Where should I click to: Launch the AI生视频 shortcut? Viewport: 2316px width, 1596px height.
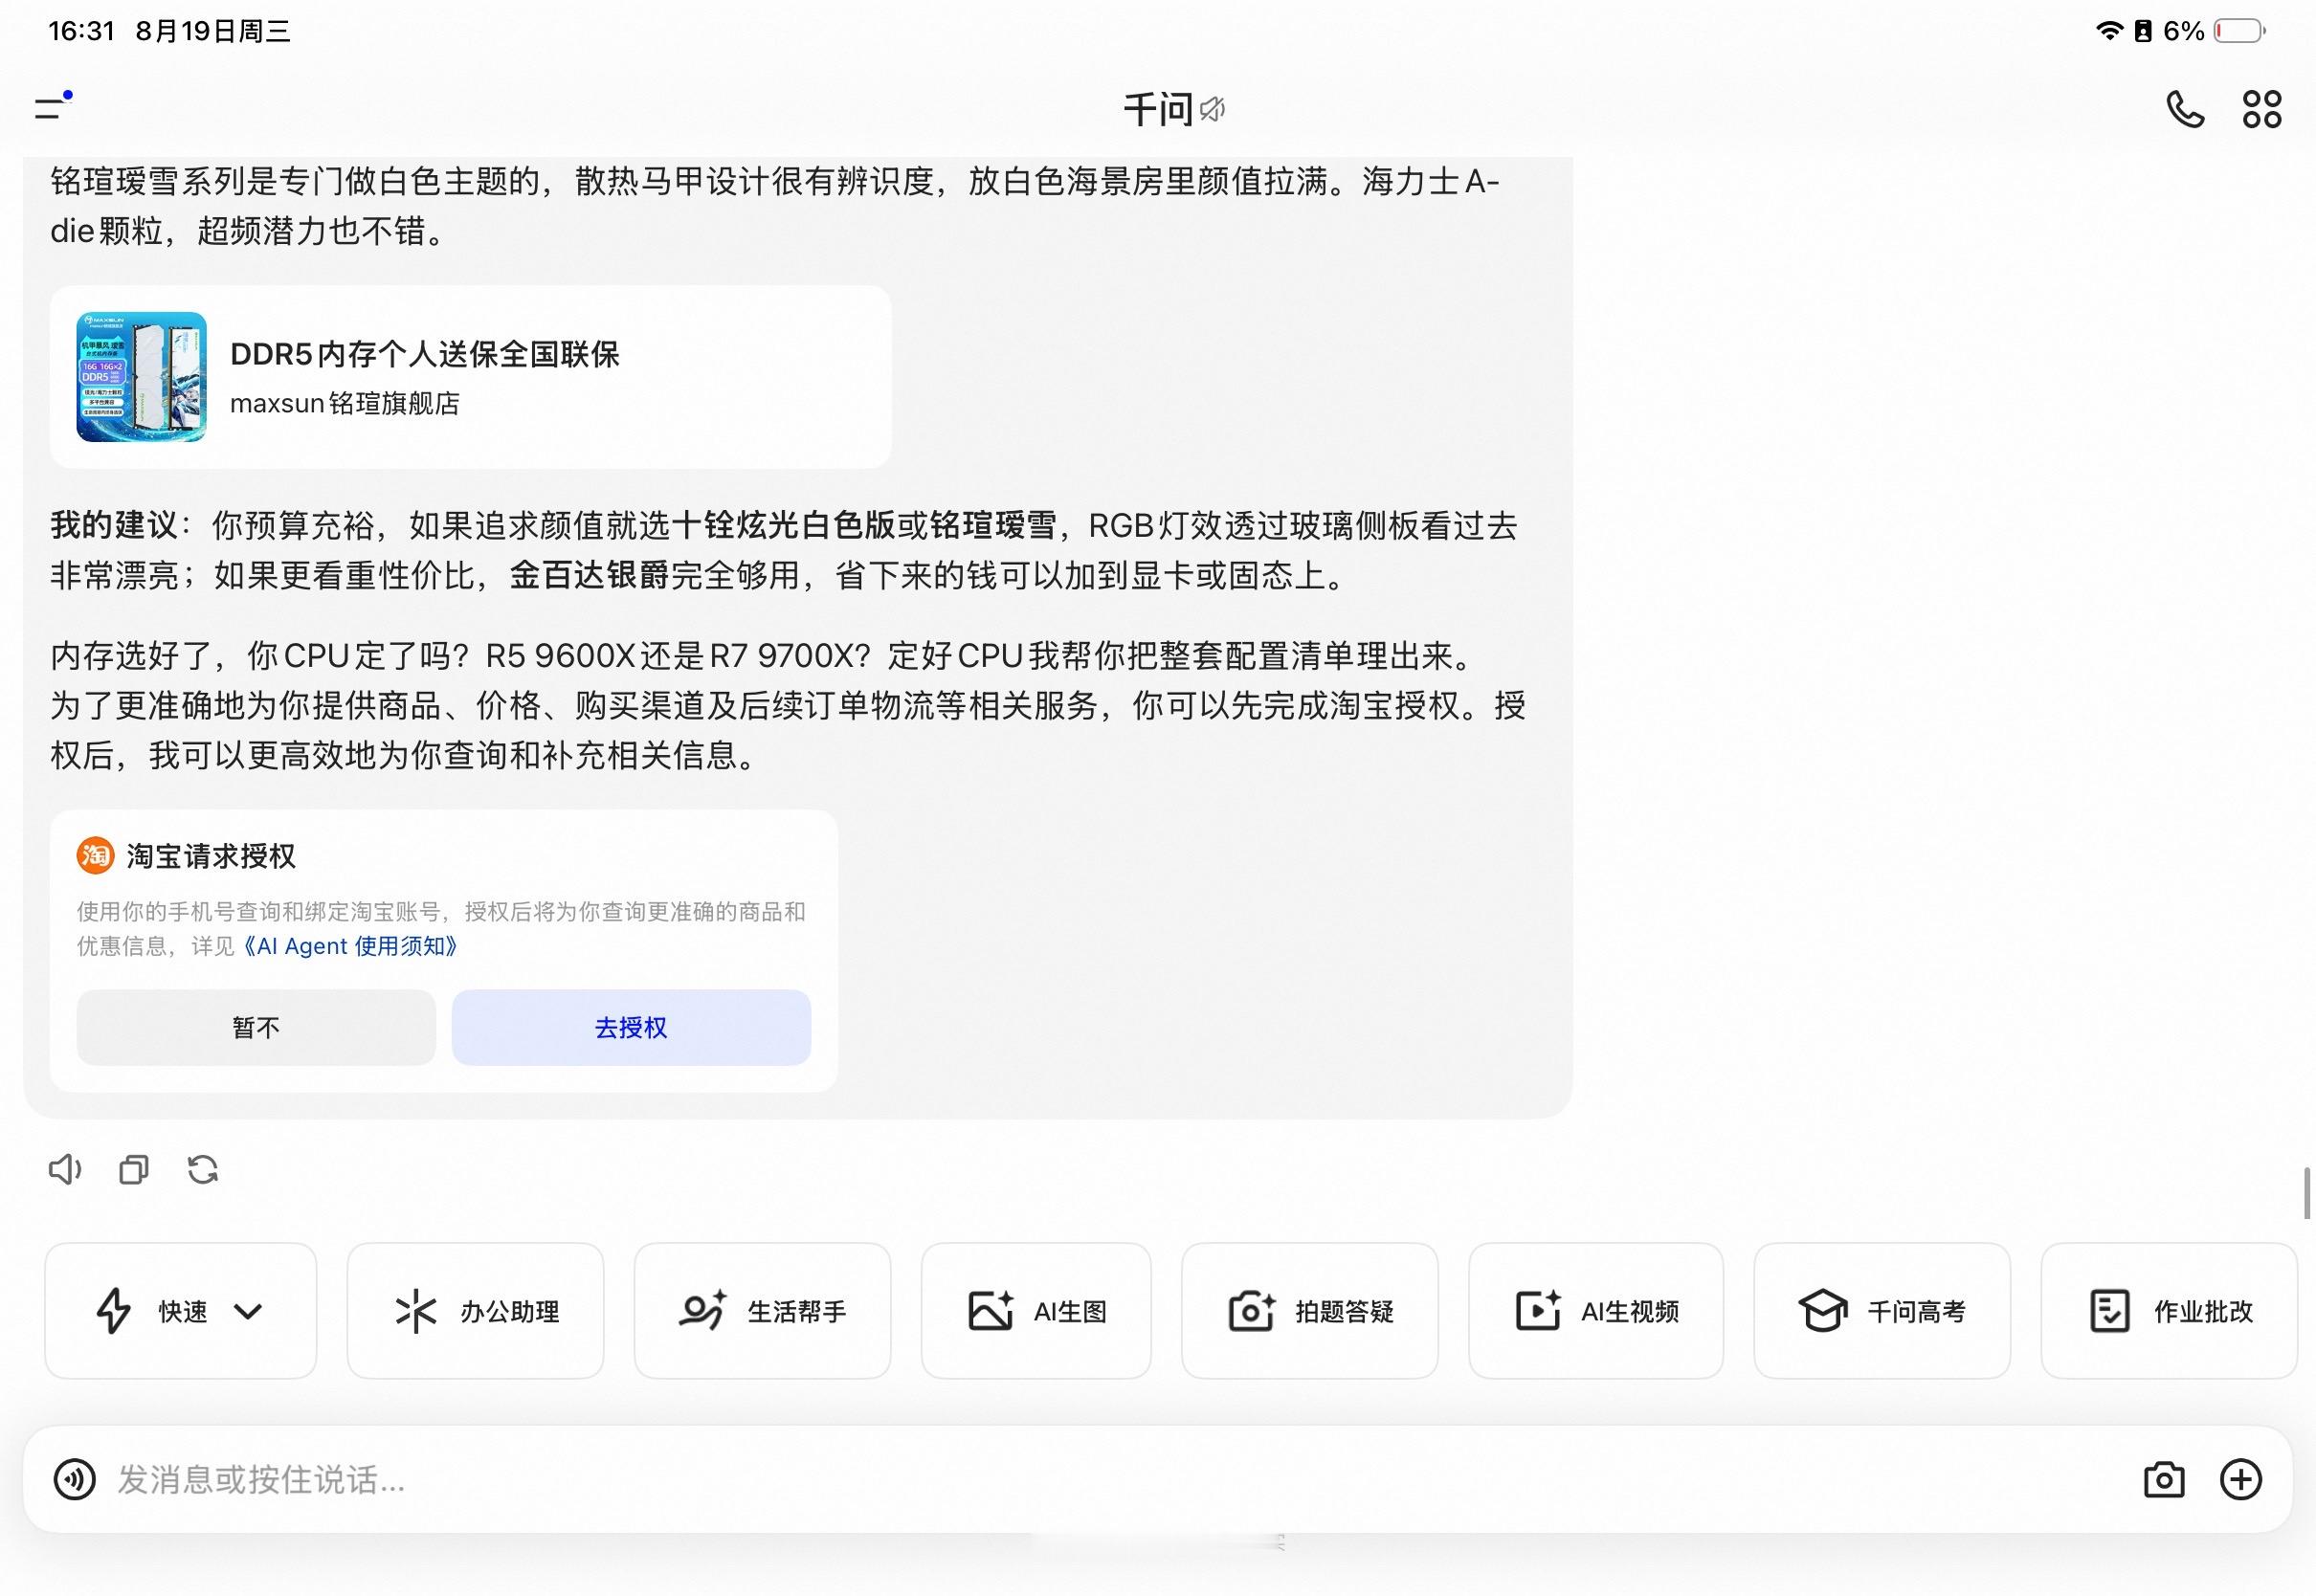(x=1596, y=1311)
